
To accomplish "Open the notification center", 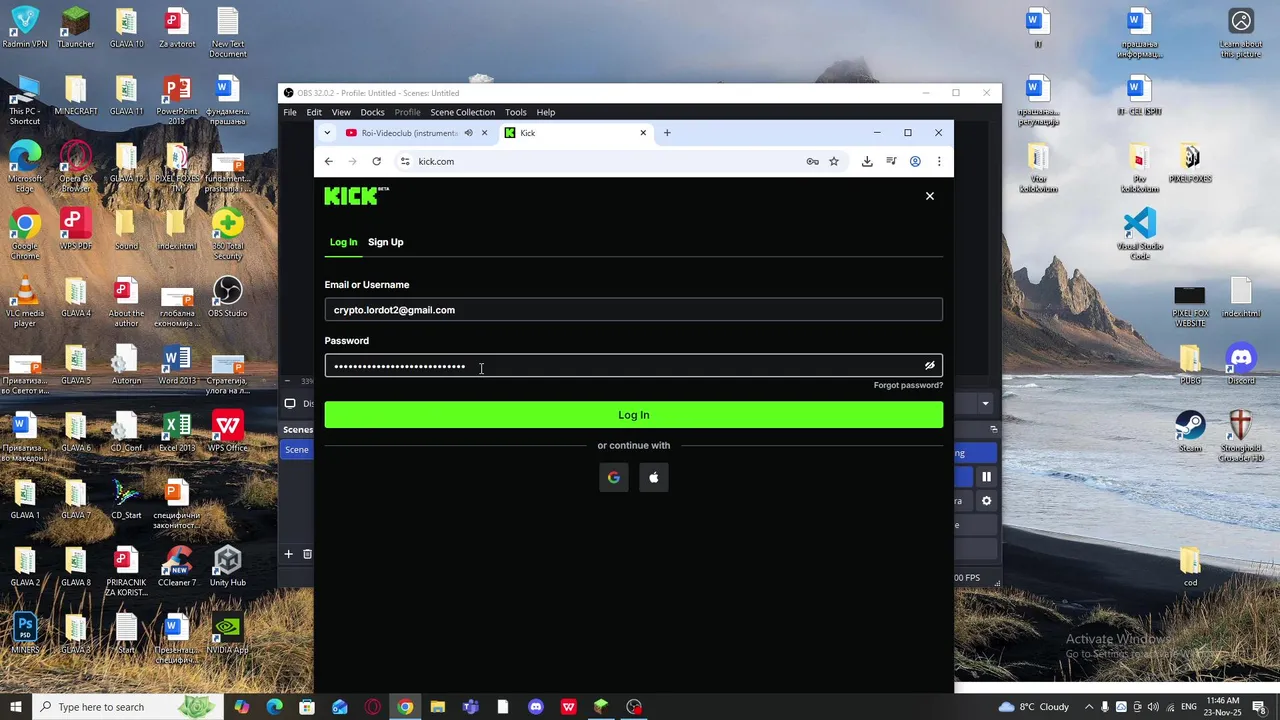I will tap(1259, 707).
